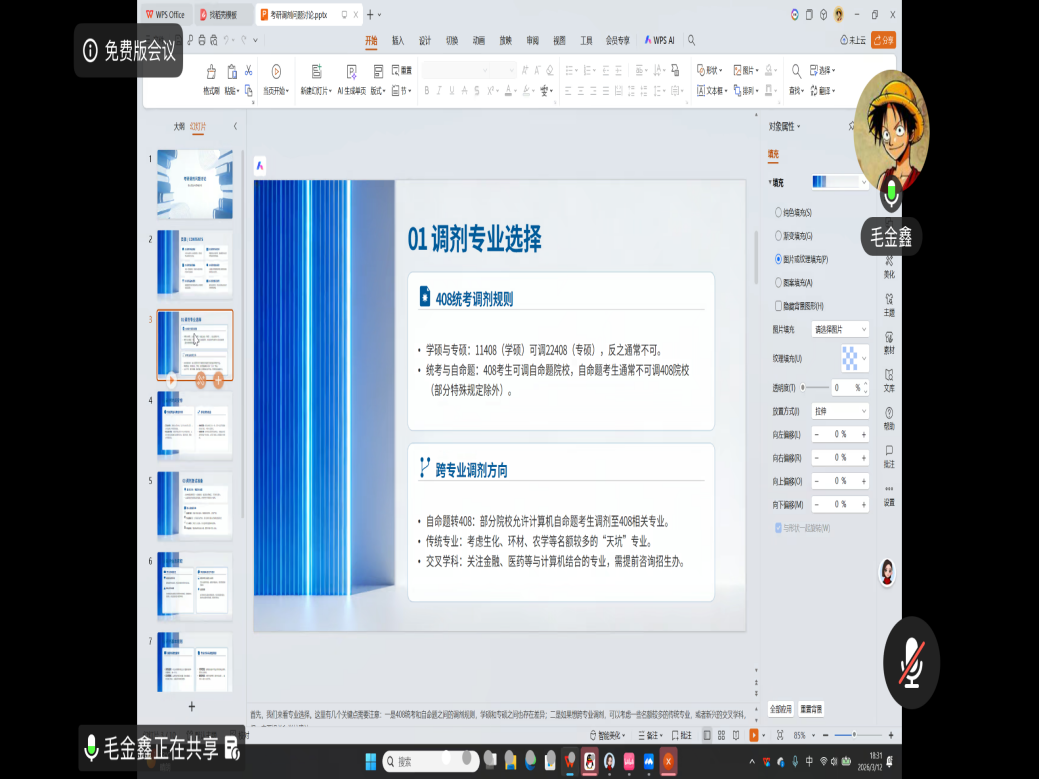Screen dimensions: 1039x779
Task: Switch to the 插入 ribbon tab
Action: [398, 41]
